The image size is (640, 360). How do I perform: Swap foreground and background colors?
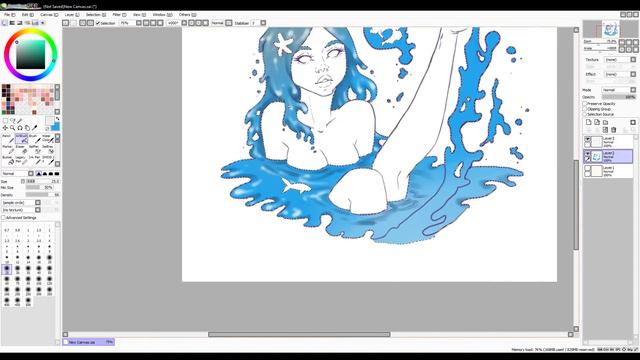[57, 119]
